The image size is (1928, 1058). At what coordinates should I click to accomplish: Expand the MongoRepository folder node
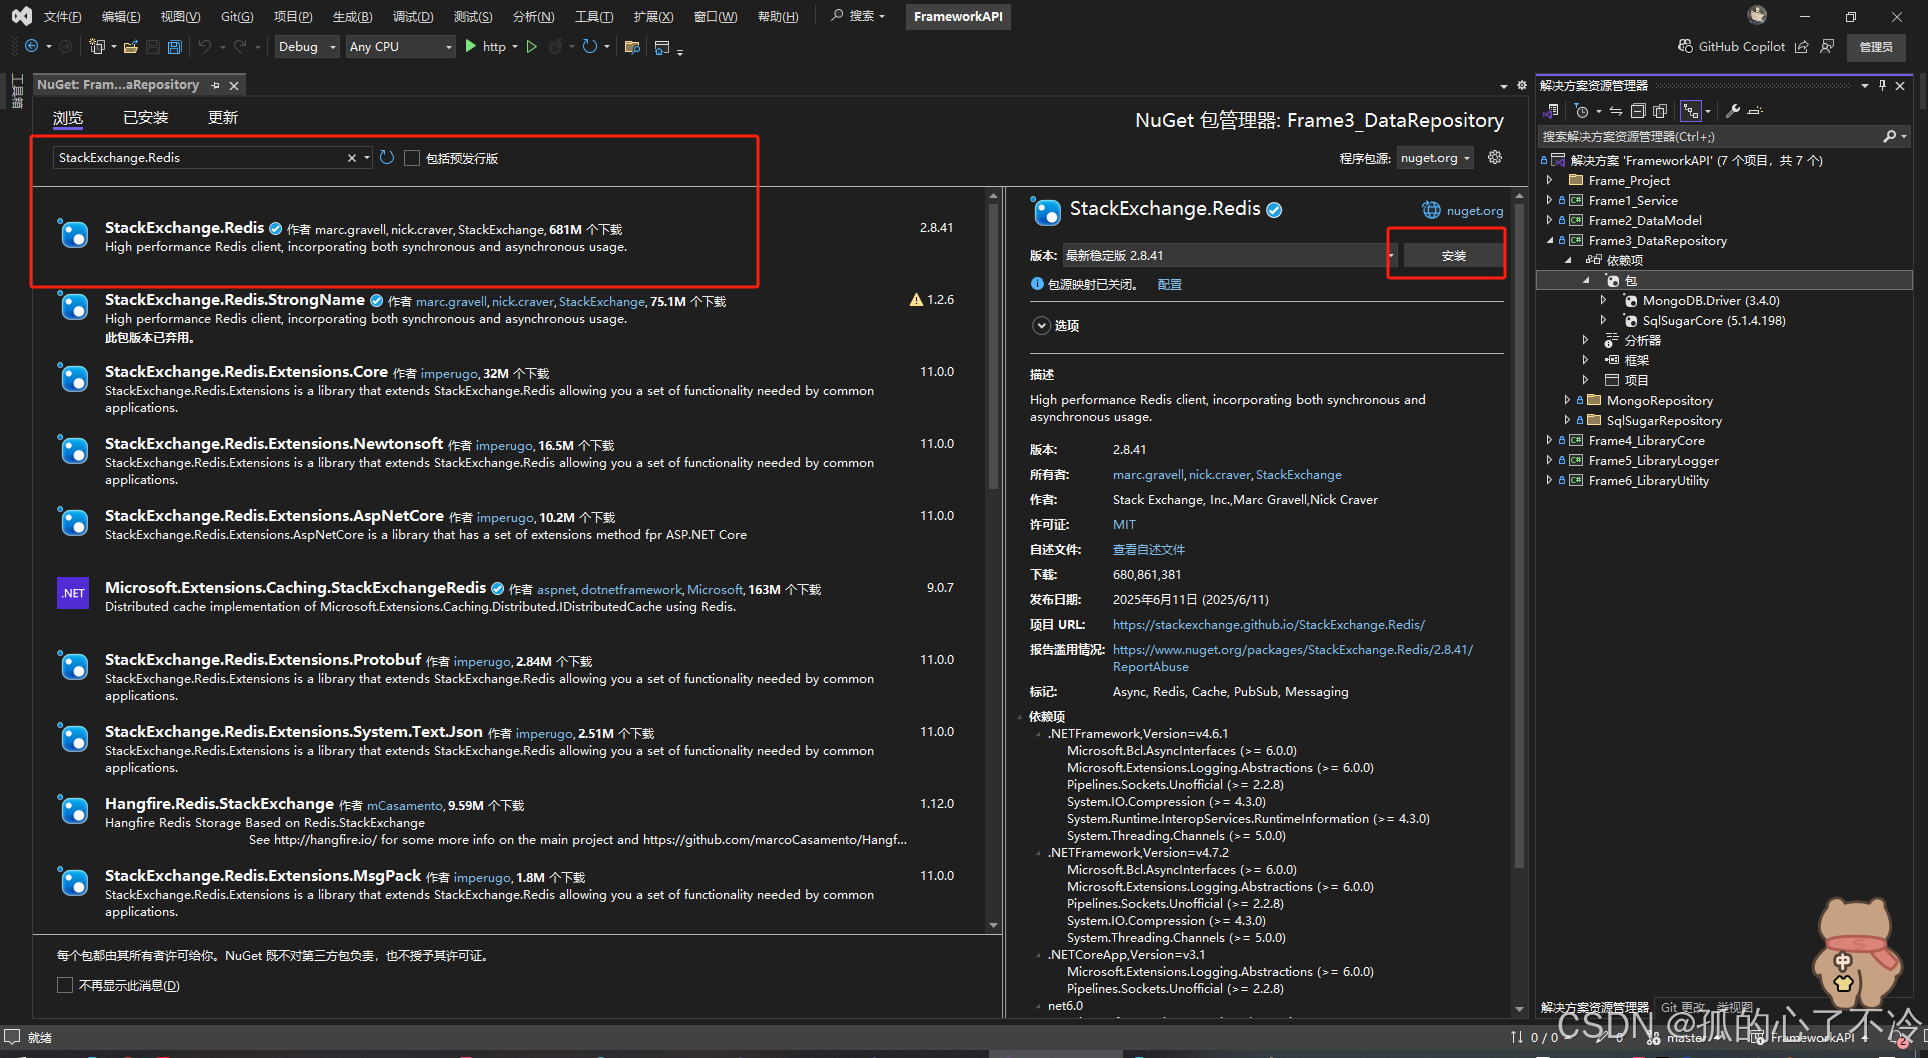[1568, 401]
